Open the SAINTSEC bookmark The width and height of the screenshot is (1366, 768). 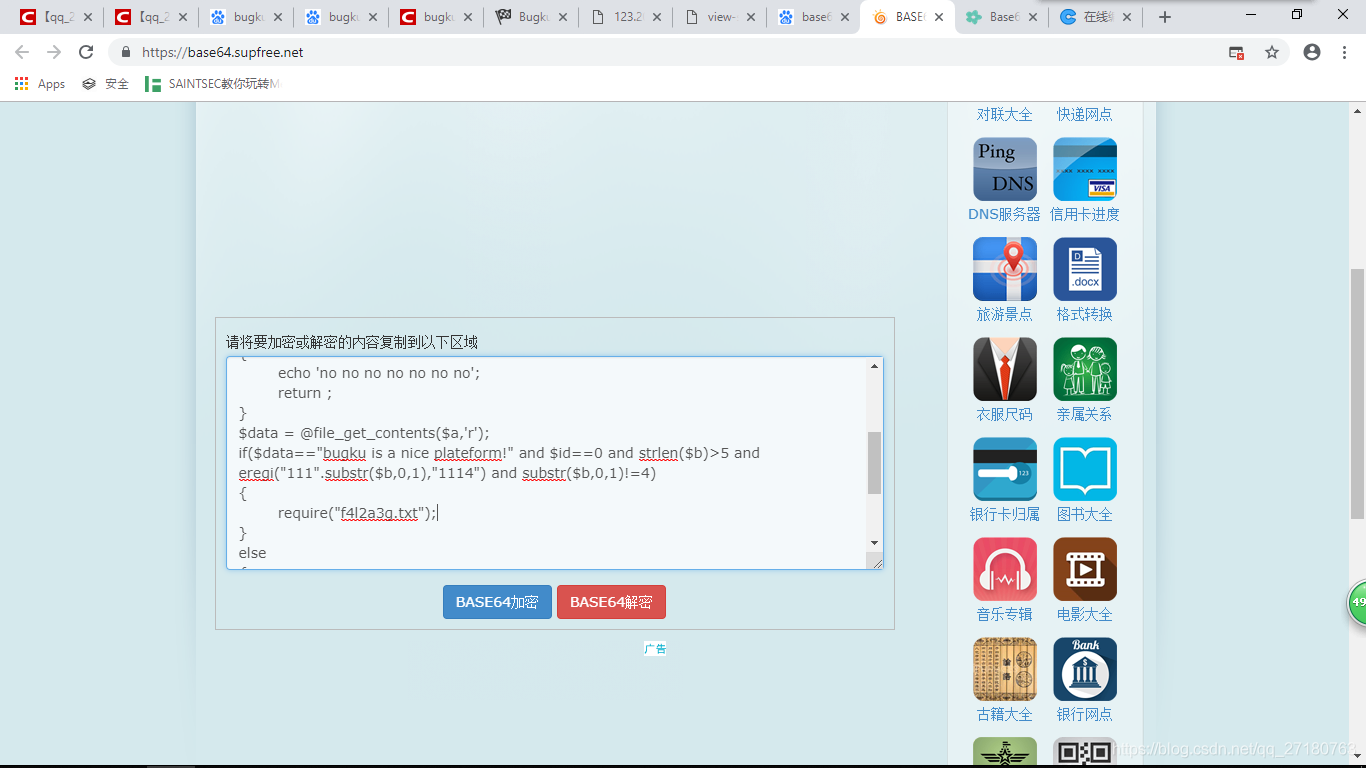[212, 84]
